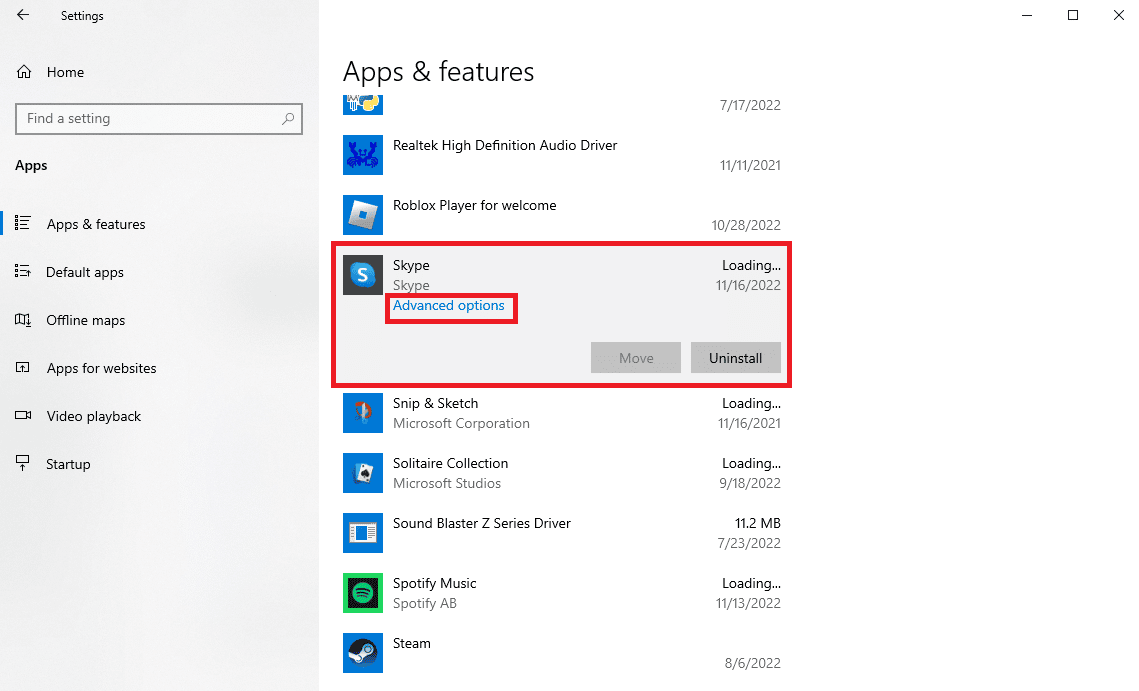Click the Video playback camera icon
Viewport: 1139px width, 691px height.
pos(23,415)
